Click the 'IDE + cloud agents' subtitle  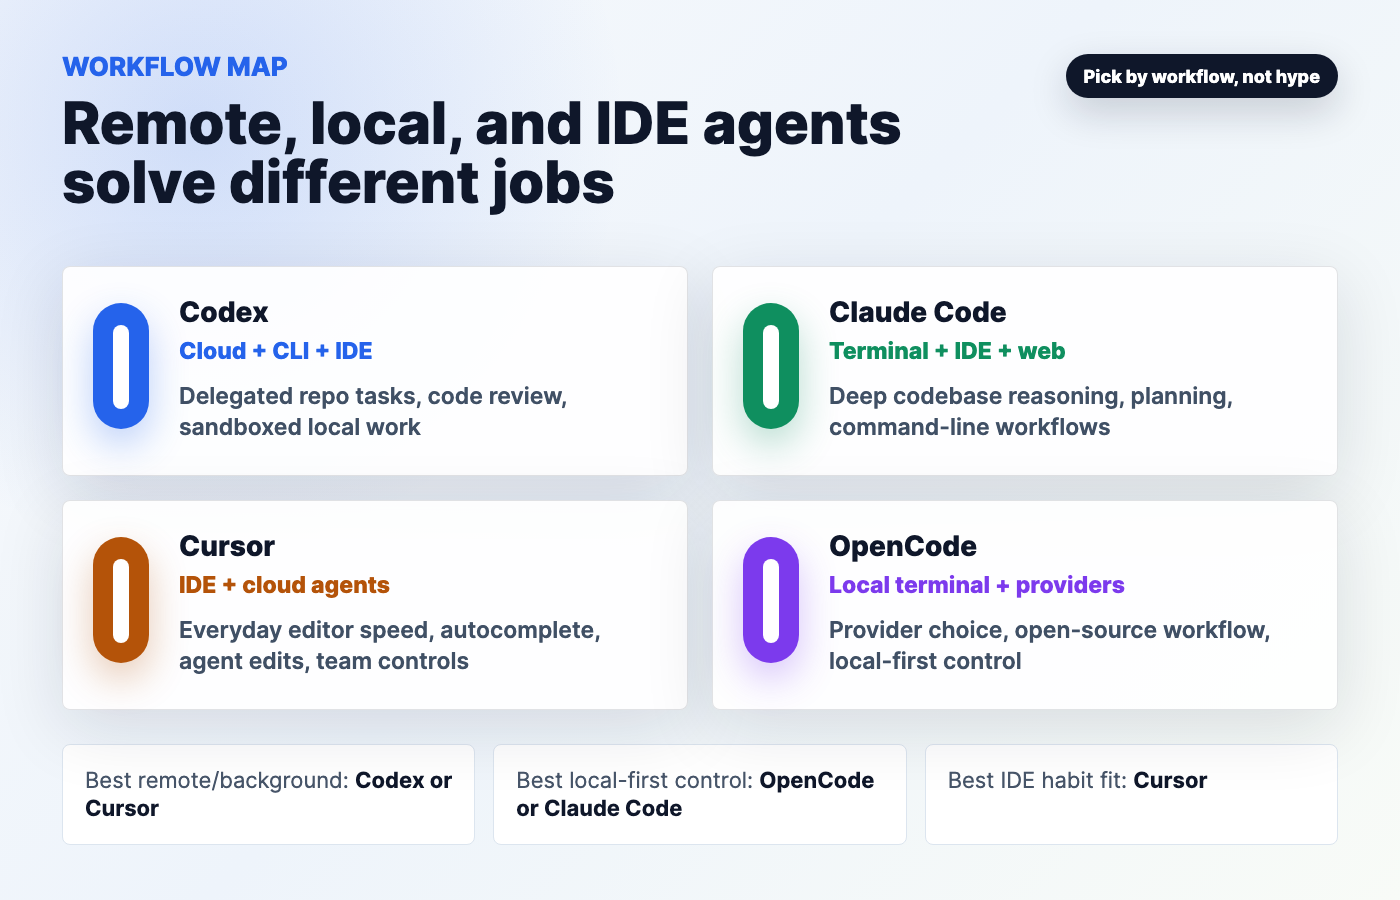284,585
